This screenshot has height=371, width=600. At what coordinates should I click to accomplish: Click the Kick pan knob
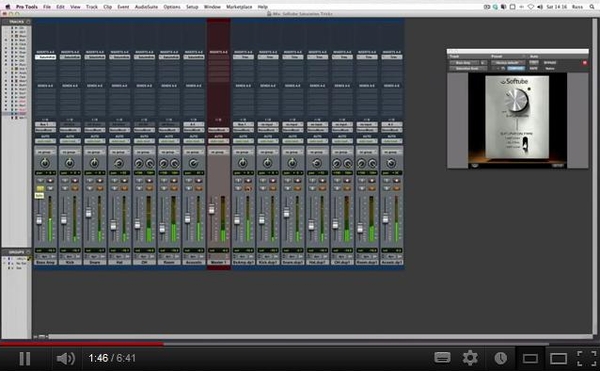(x=70, y=163)
